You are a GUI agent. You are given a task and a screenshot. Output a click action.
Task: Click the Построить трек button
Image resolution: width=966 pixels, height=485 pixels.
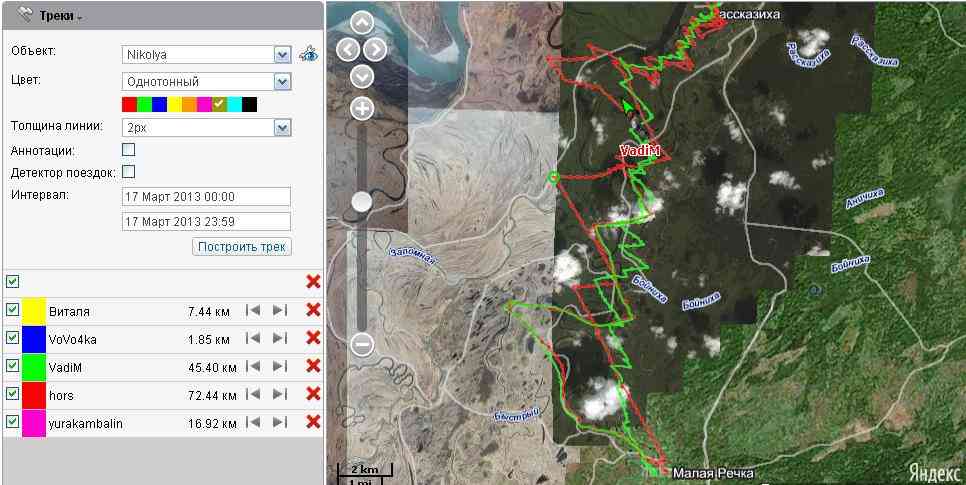[x=242, y=246]
